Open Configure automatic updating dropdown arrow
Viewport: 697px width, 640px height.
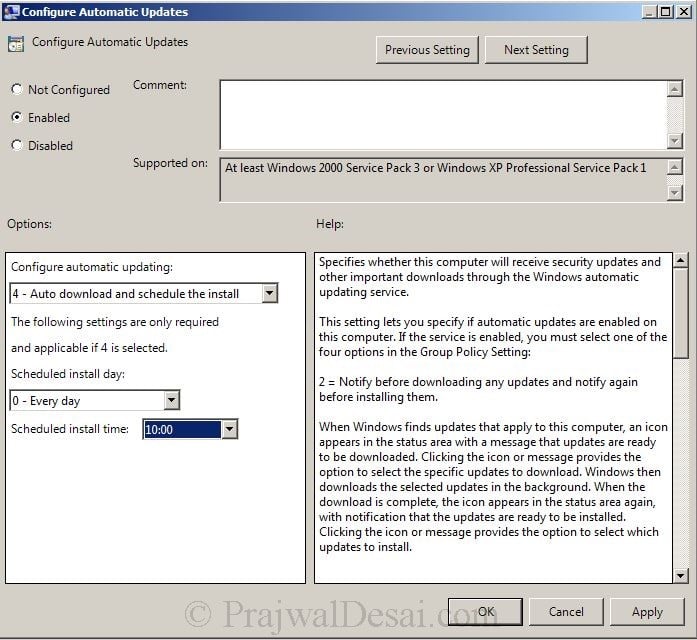tap(269, 293)
